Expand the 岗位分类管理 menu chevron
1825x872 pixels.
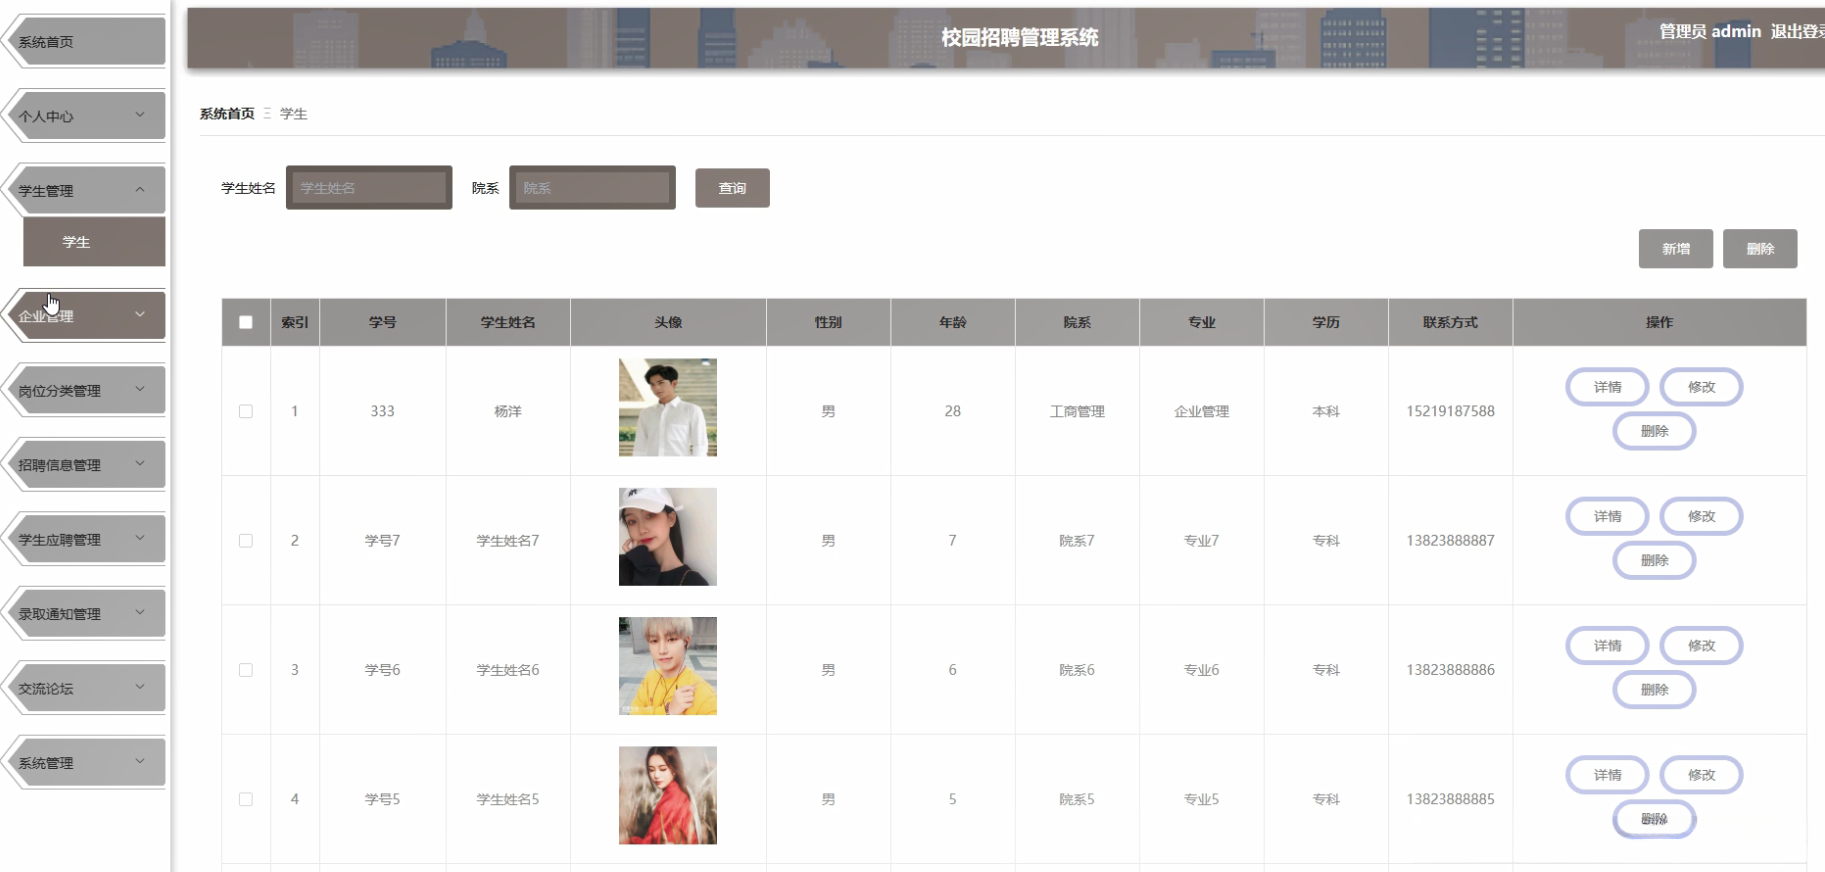click(140, 390)
